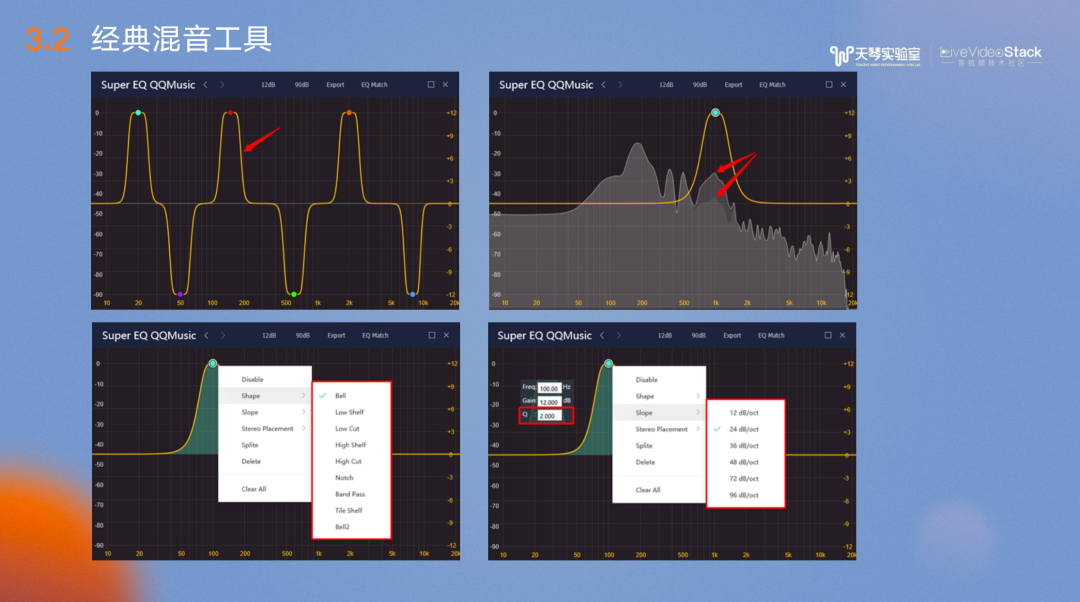Select the checked Bell shape option
This screenshot has height=602, width=1080.
[351, 396]
